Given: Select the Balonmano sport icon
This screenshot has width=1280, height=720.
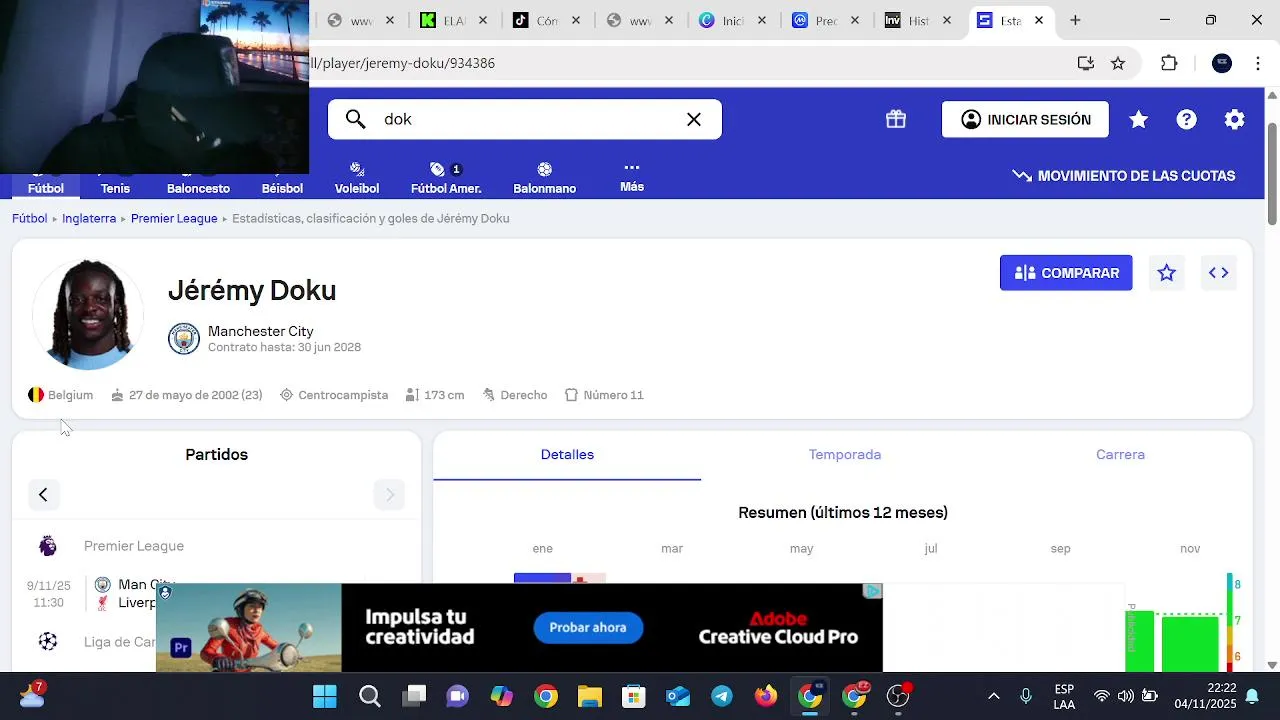Looking at the screenshot, I should pos(544,169).
